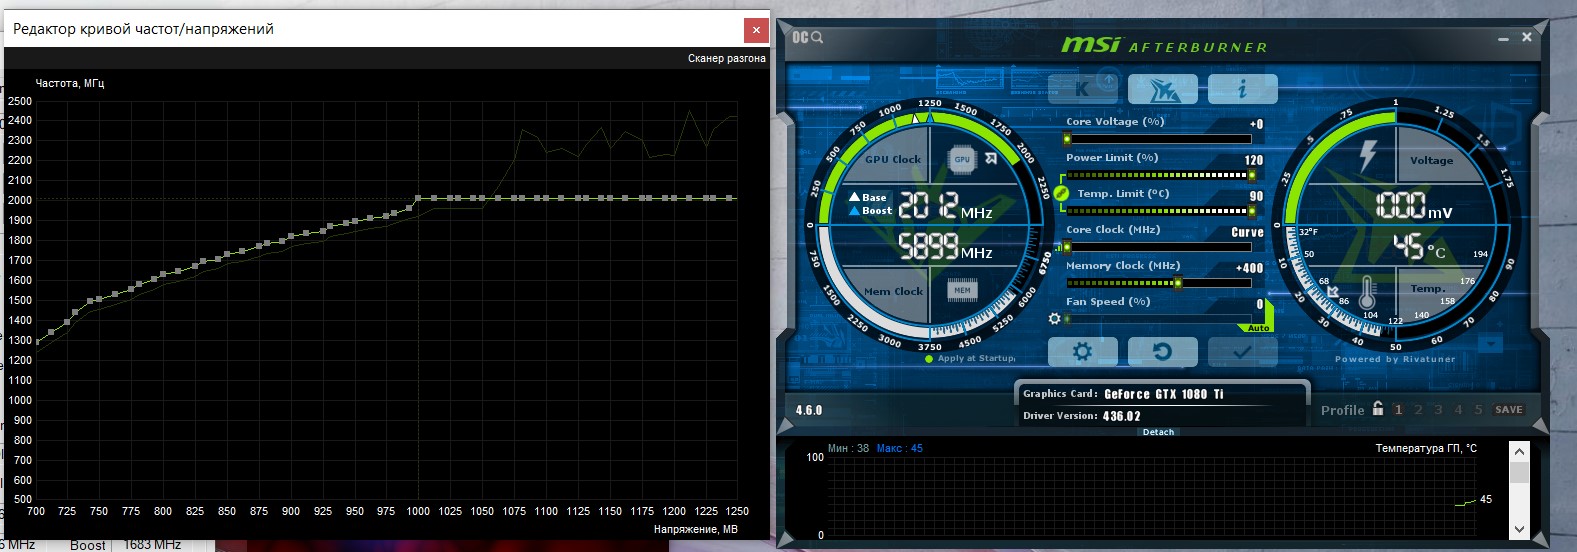The height and width of the screenshot is (552, 1577).
Task: Click the +400 Memory Clock value
Action: point(1249,268)
